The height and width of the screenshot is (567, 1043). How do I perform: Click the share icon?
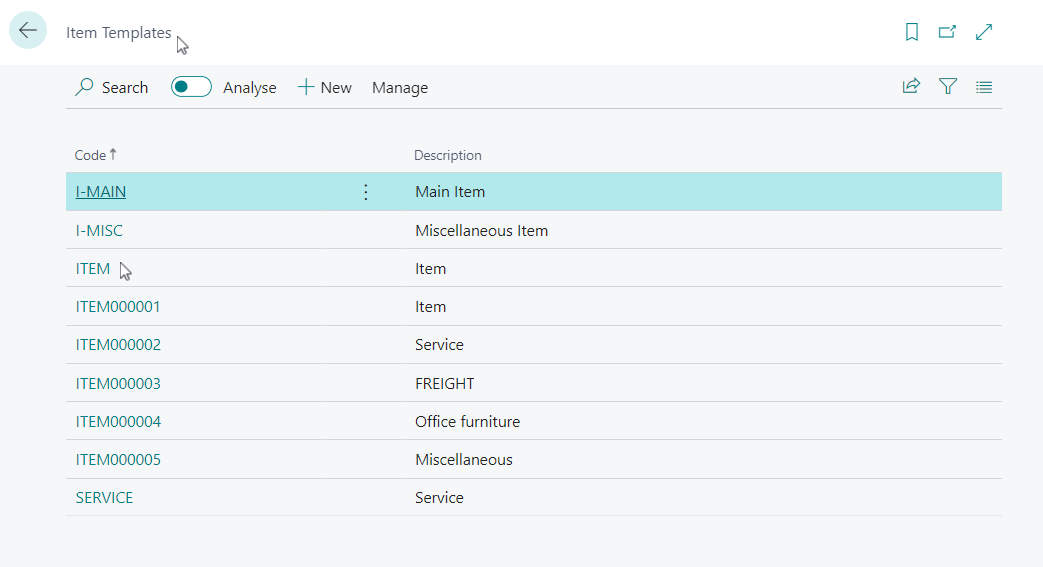911,87
